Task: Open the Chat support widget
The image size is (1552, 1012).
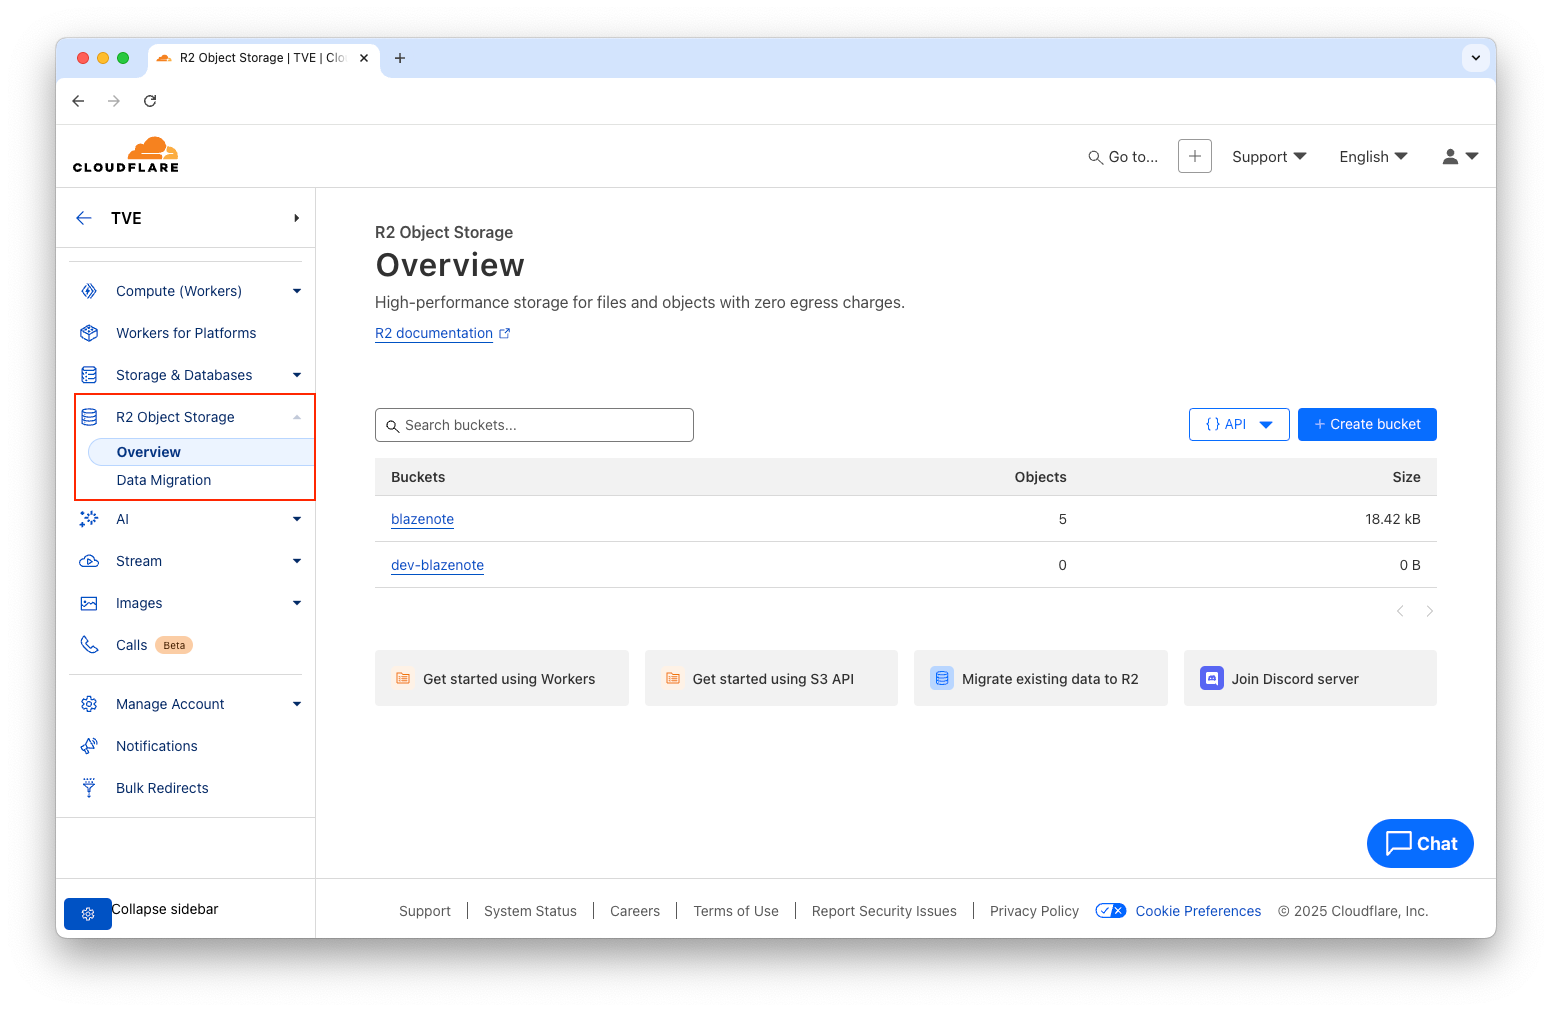Action: point(1419,843)
